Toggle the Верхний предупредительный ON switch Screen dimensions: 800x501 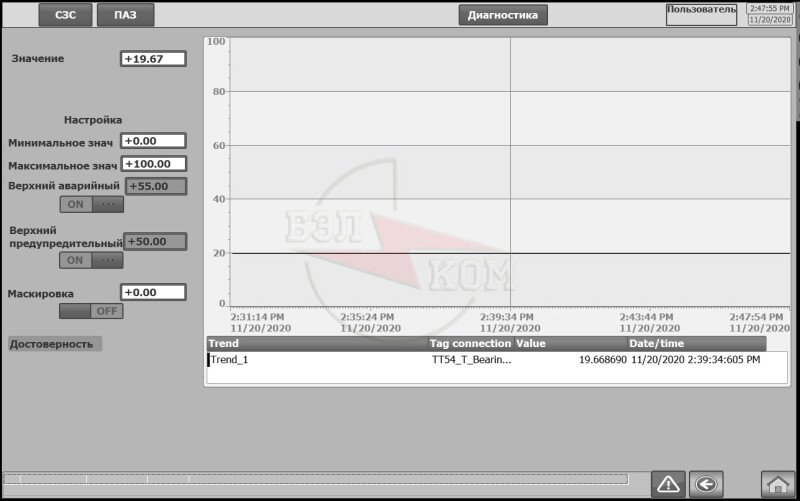point(91,260)
